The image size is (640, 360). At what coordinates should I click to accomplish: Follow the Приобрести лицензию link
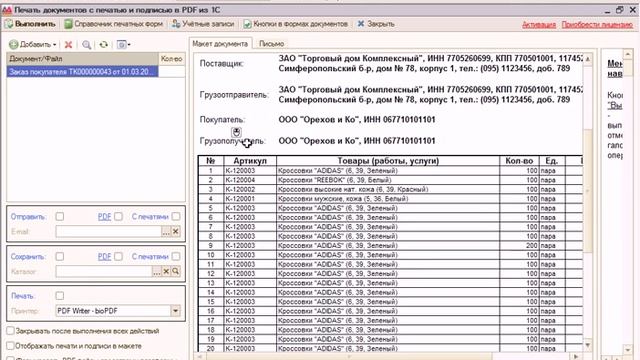pos(597,24)
